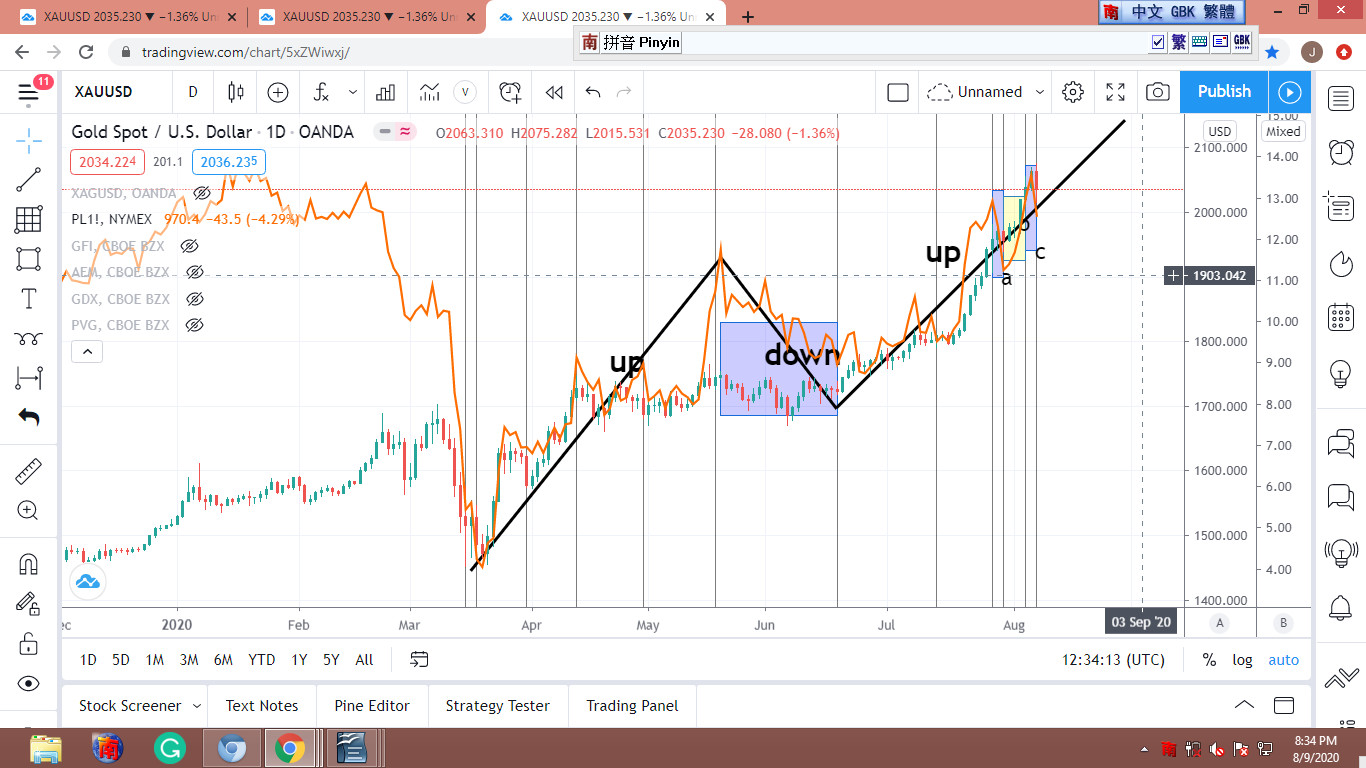Toggle visibility of XAGUSD, OANDA series
The width and height of the screenshot is (1366, 768).
coord(201,193)
